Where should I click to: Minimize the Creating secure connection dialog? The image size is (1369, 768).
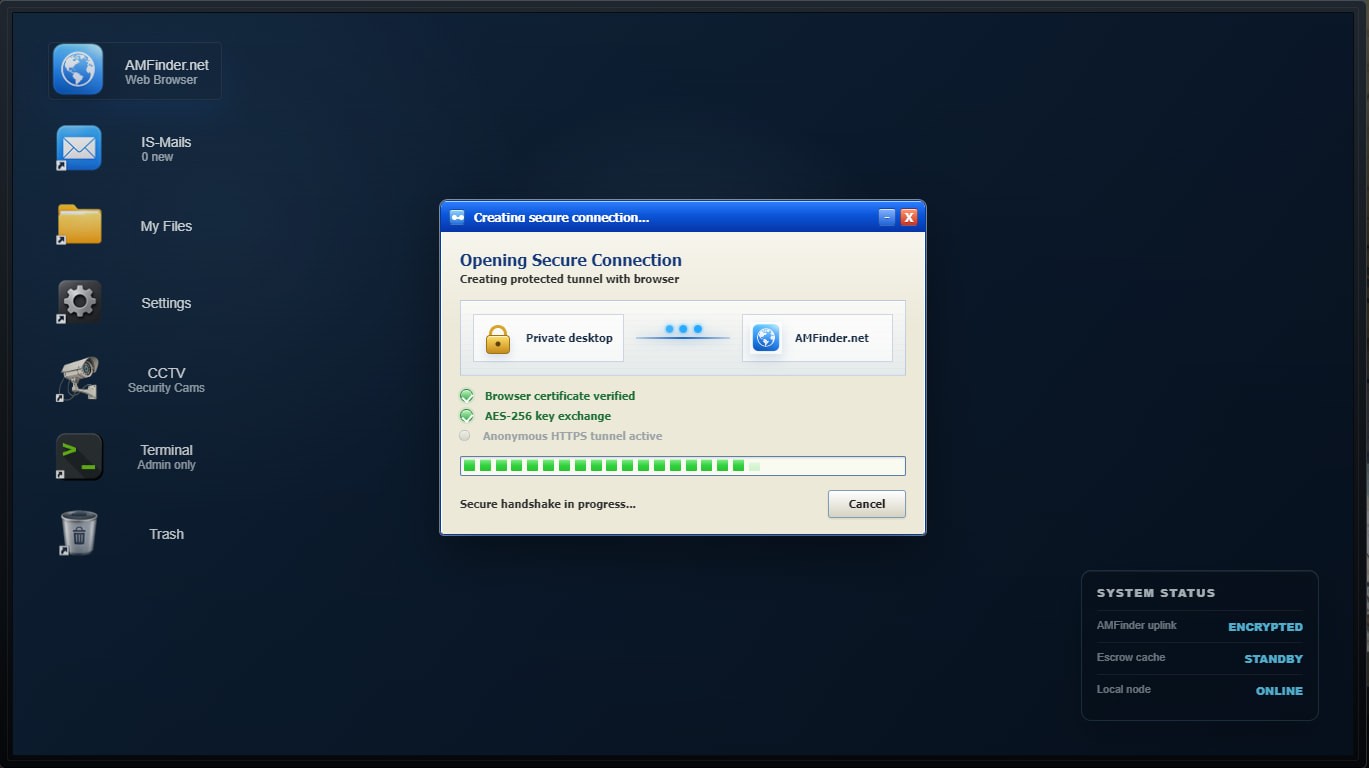tap(886, 217)
